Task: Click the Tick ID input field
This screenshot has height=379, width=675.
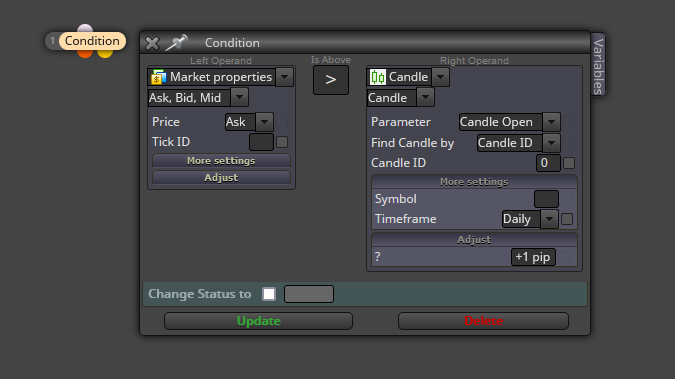Action: tap(261, 142)
